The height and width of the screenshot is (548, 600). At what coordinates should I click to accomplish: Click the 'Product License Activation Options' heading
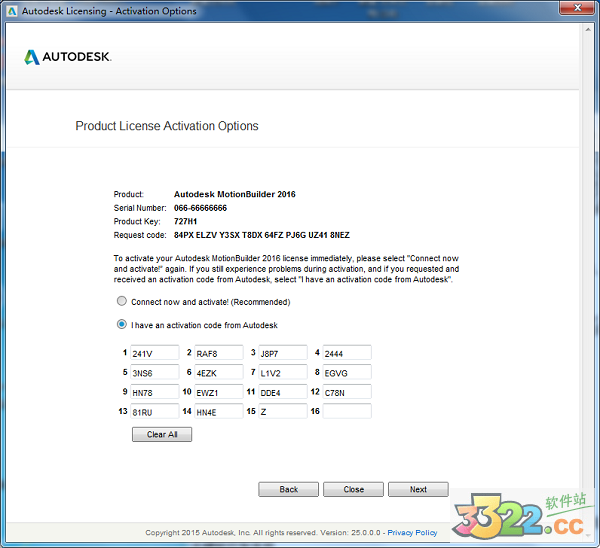[167, 126]
